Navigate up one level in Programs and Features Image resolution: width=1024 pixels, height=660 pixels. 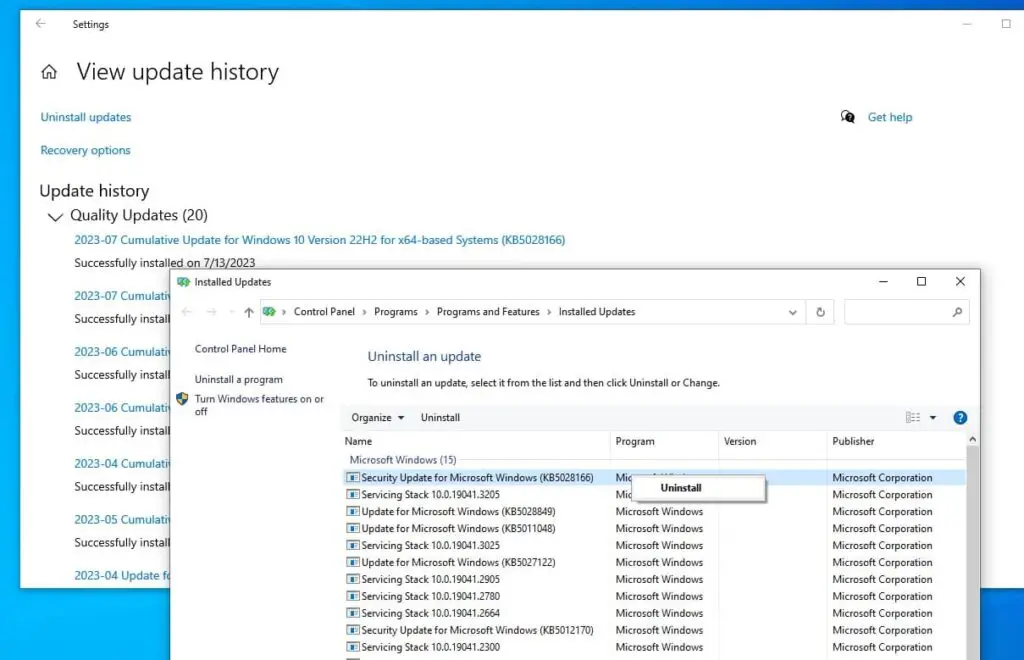pyautogui.click(x=248, y=312)
